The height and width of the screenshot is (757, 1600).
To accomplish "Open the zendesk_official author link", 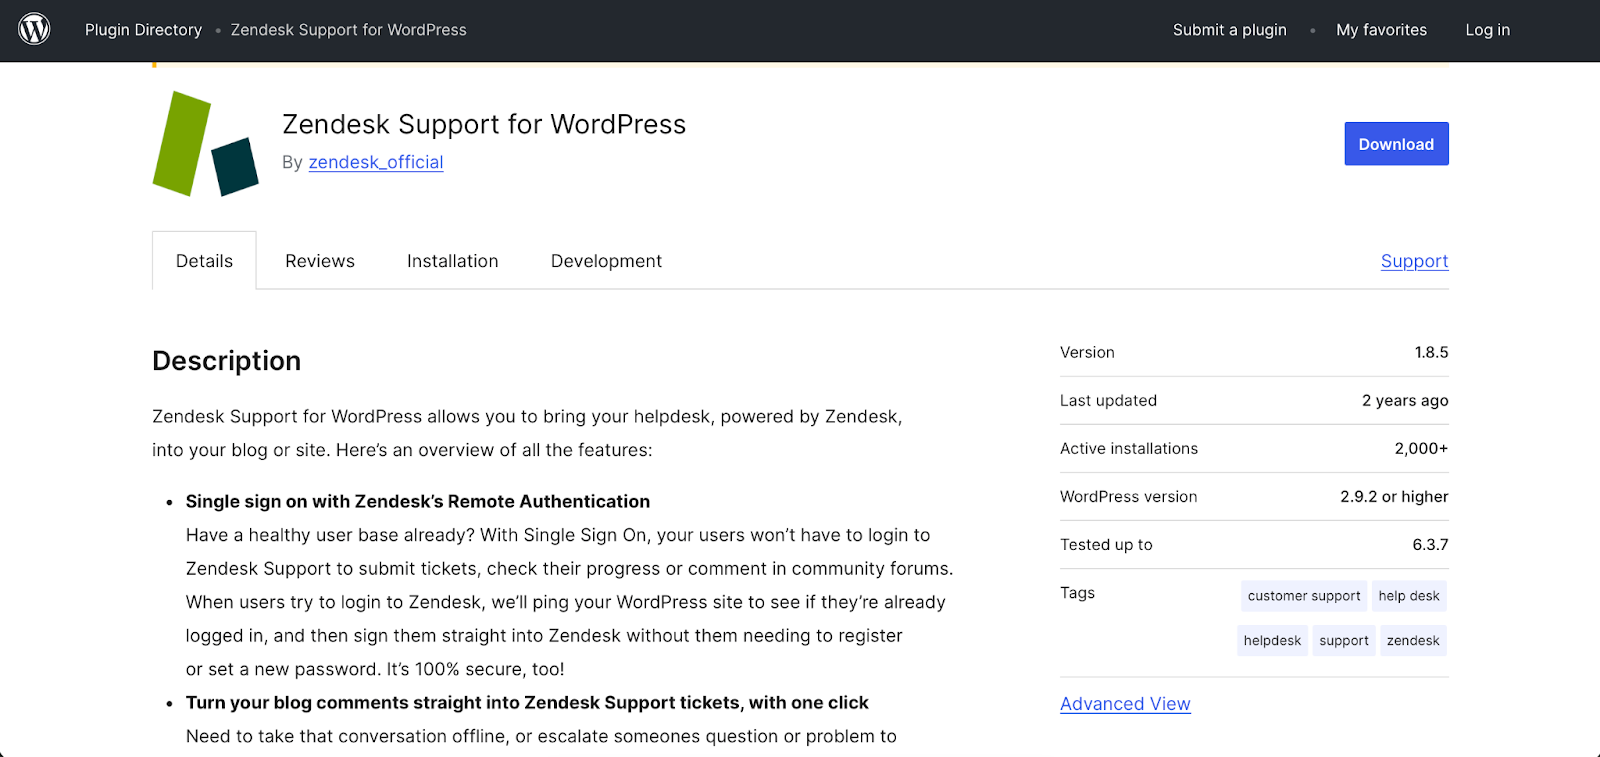I will click(376, 162).
